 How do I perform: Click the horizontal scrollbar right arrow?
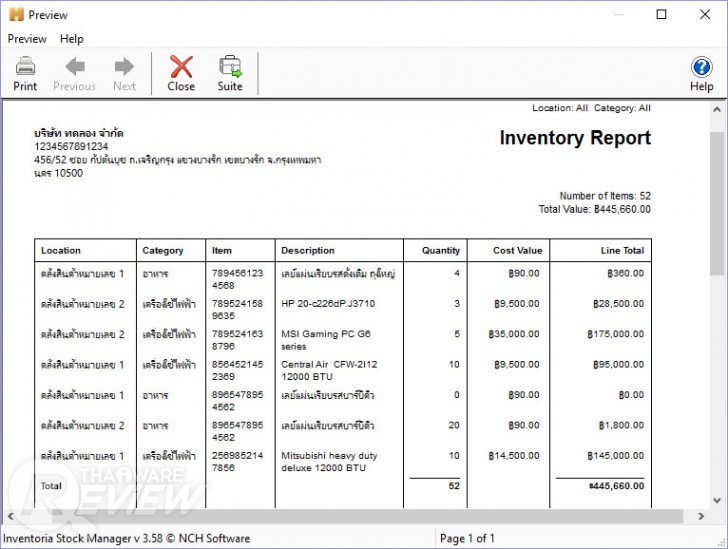pyautogui.click(x=701, y=516)
